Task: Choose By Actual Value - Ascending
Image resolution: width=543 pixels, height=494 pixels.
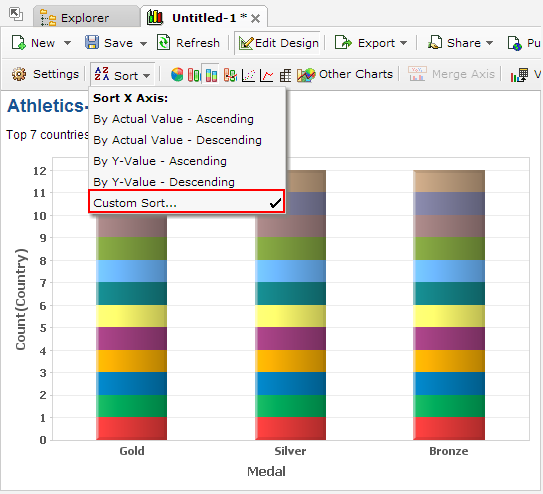Action: [x=173, y=119]
